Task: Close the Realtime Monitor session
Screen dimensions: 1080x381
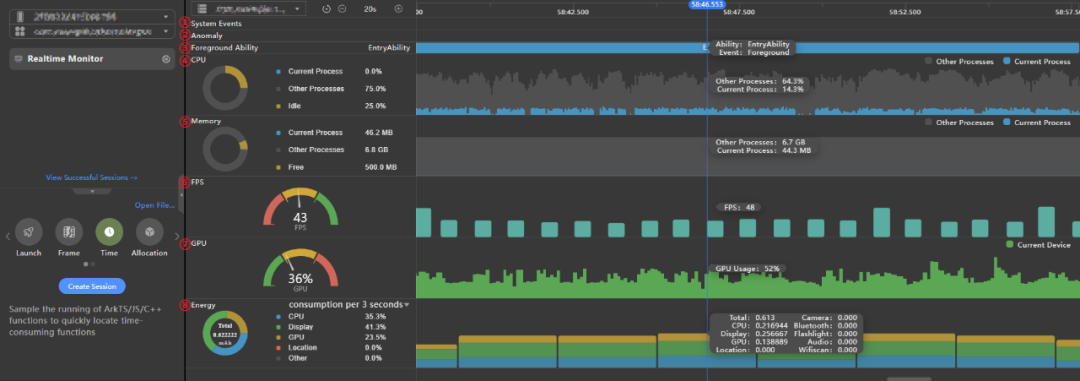Action: 165,59
